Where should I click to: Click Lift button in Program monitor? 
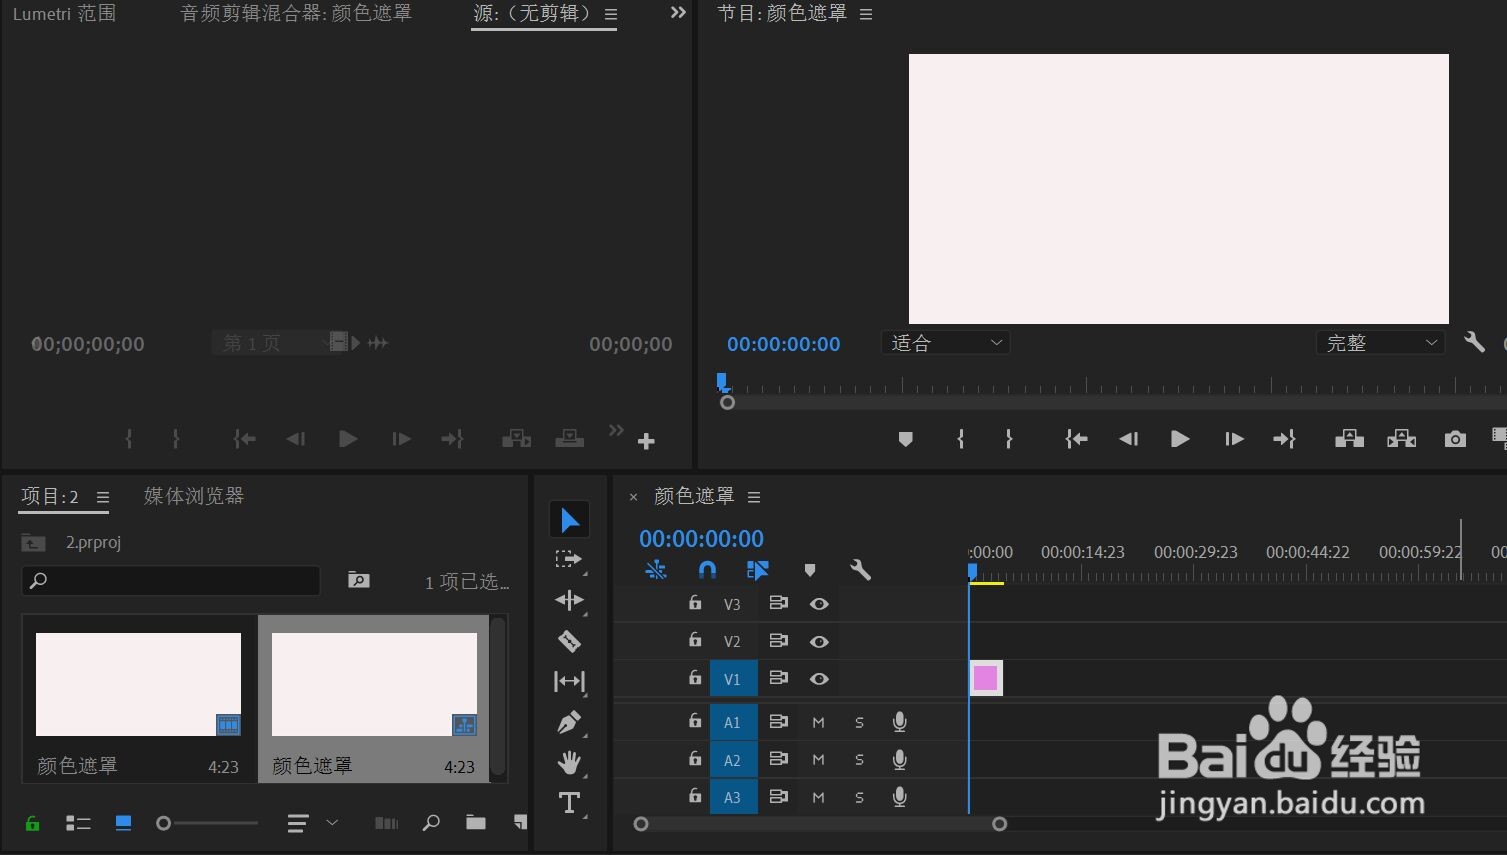pos(1349,439)
